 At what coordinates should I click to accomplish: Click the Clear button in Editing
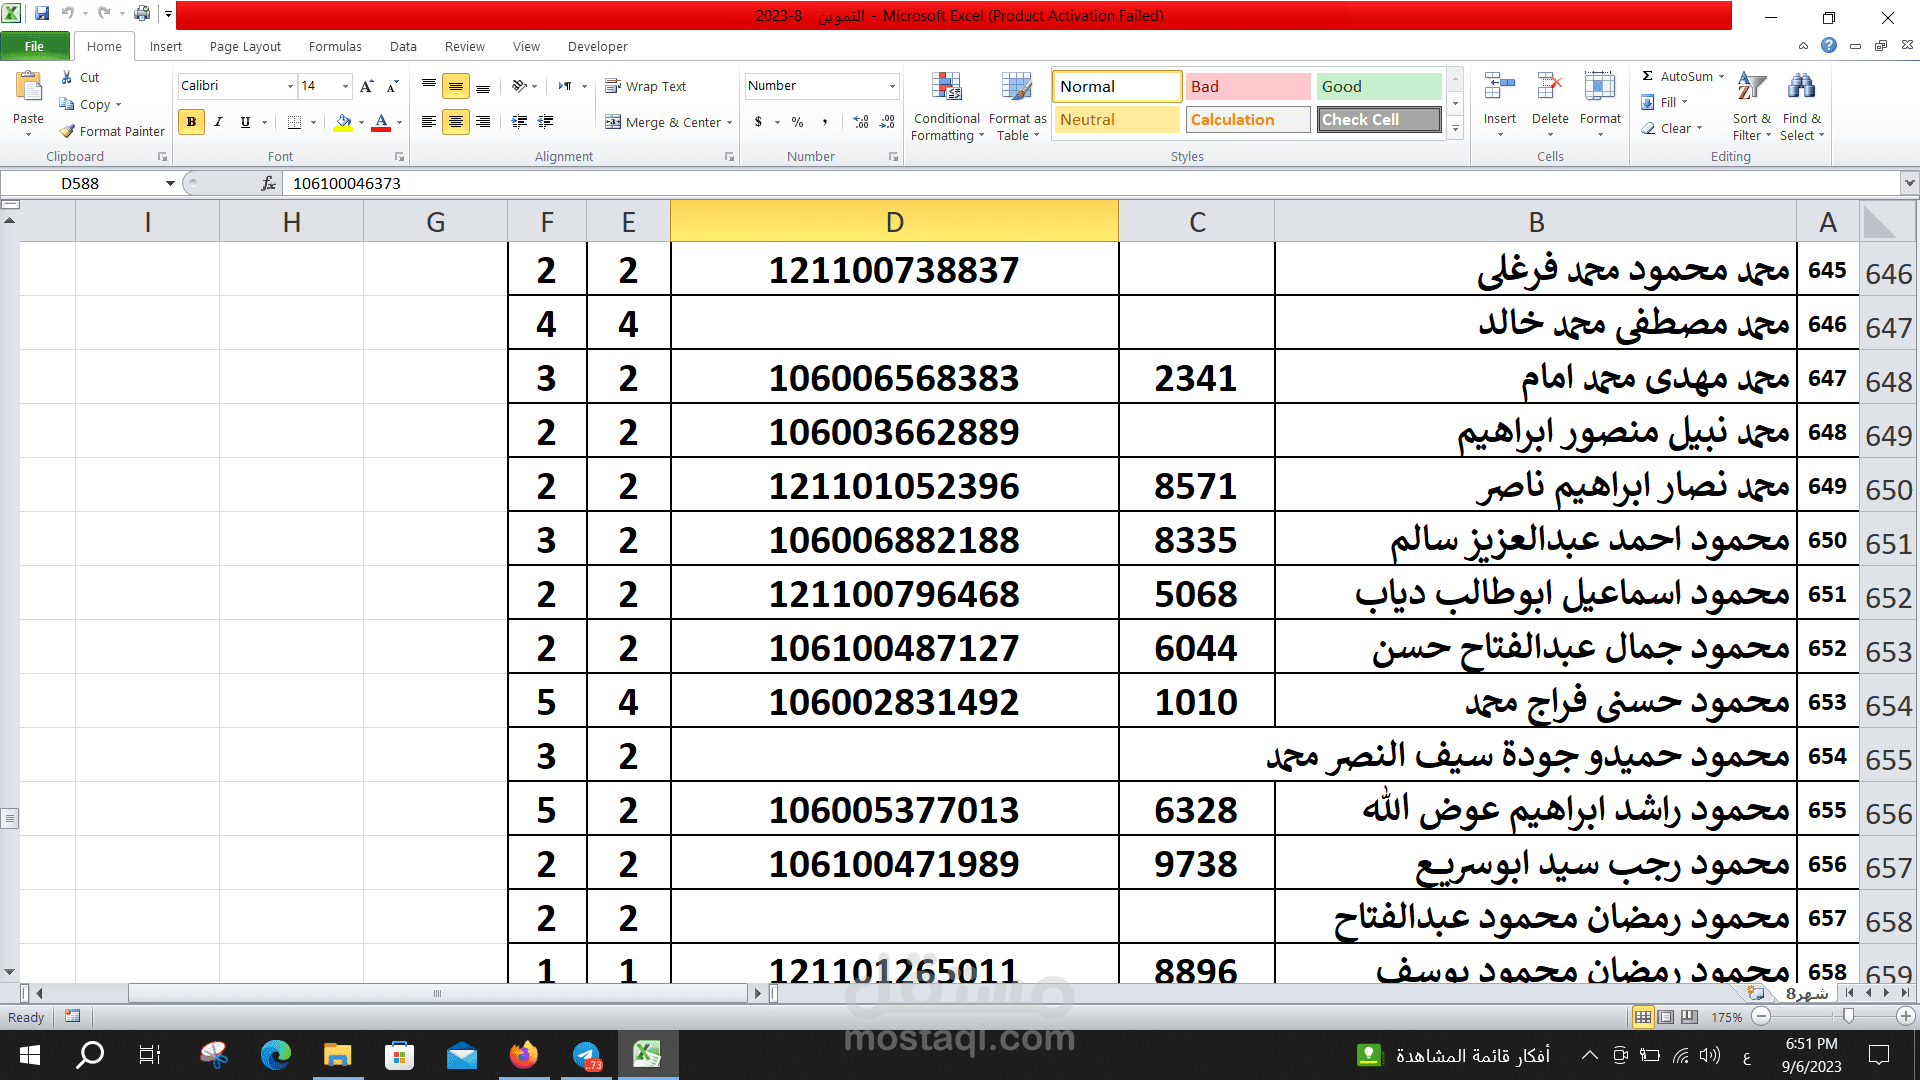point(1671,128)
